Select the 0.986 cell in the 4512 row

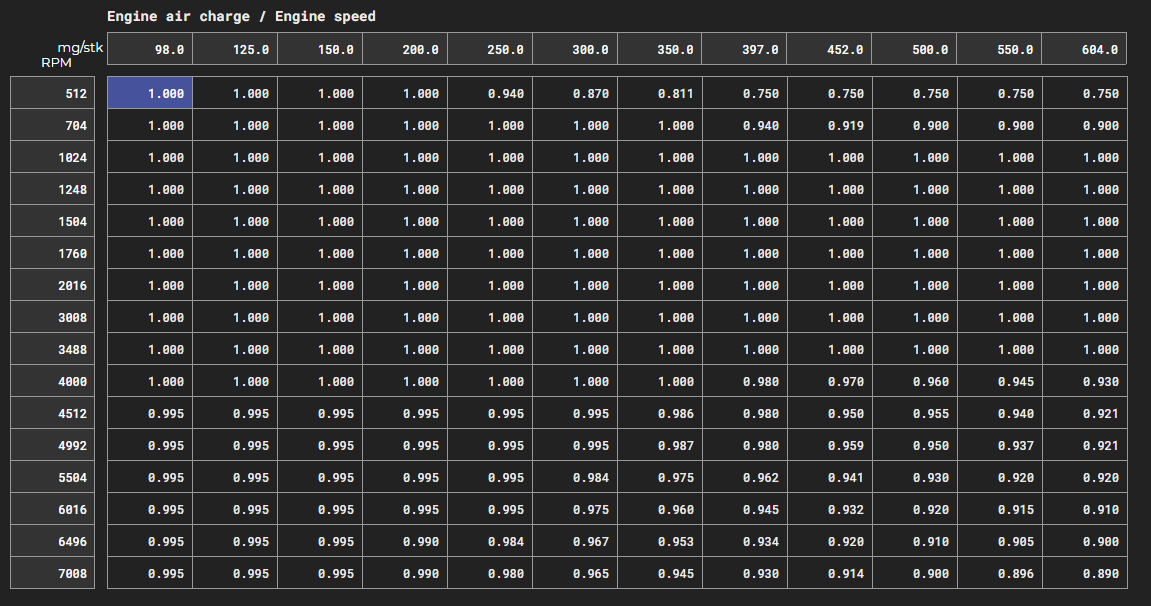(660, 413)
